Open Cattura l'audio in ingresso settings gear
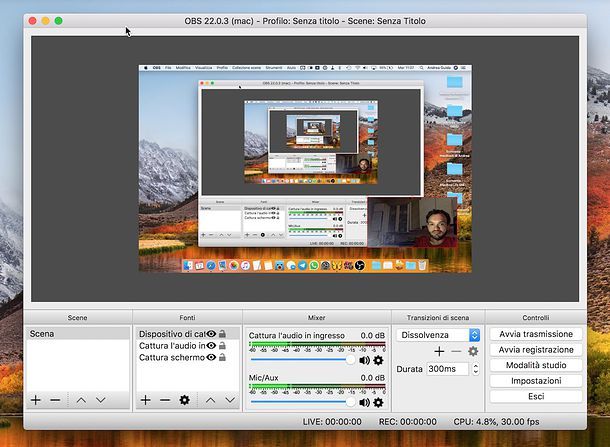This screenshot has width=610, height=447. [378, 360]
